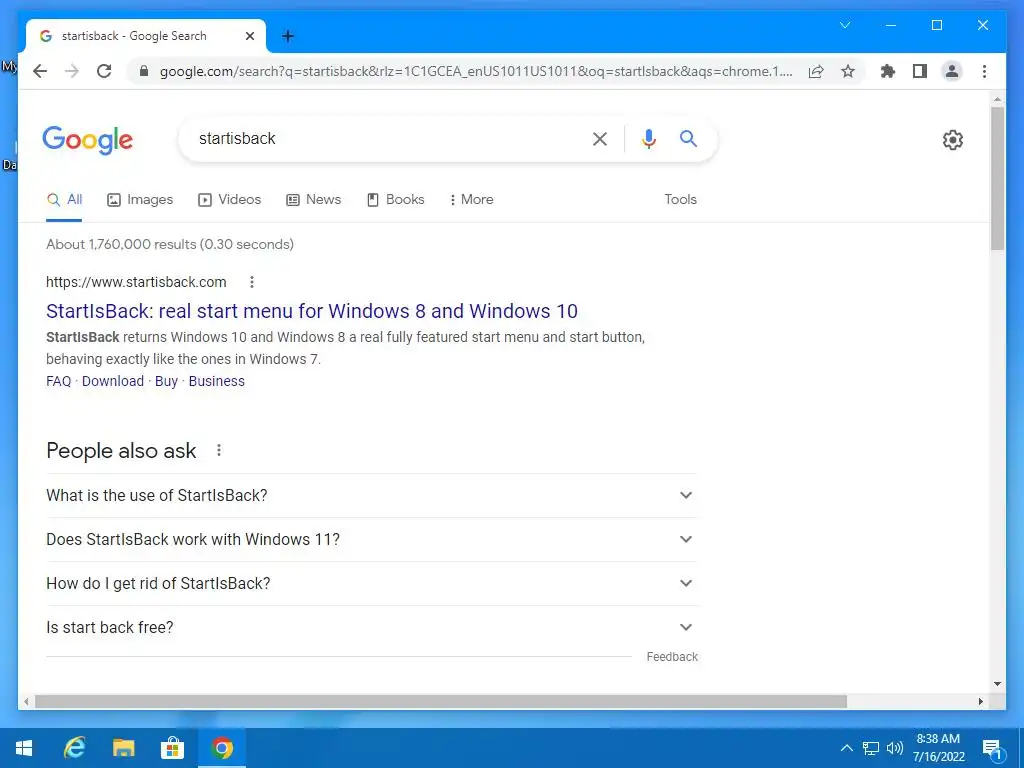View site security lock info

coord(144,71)
